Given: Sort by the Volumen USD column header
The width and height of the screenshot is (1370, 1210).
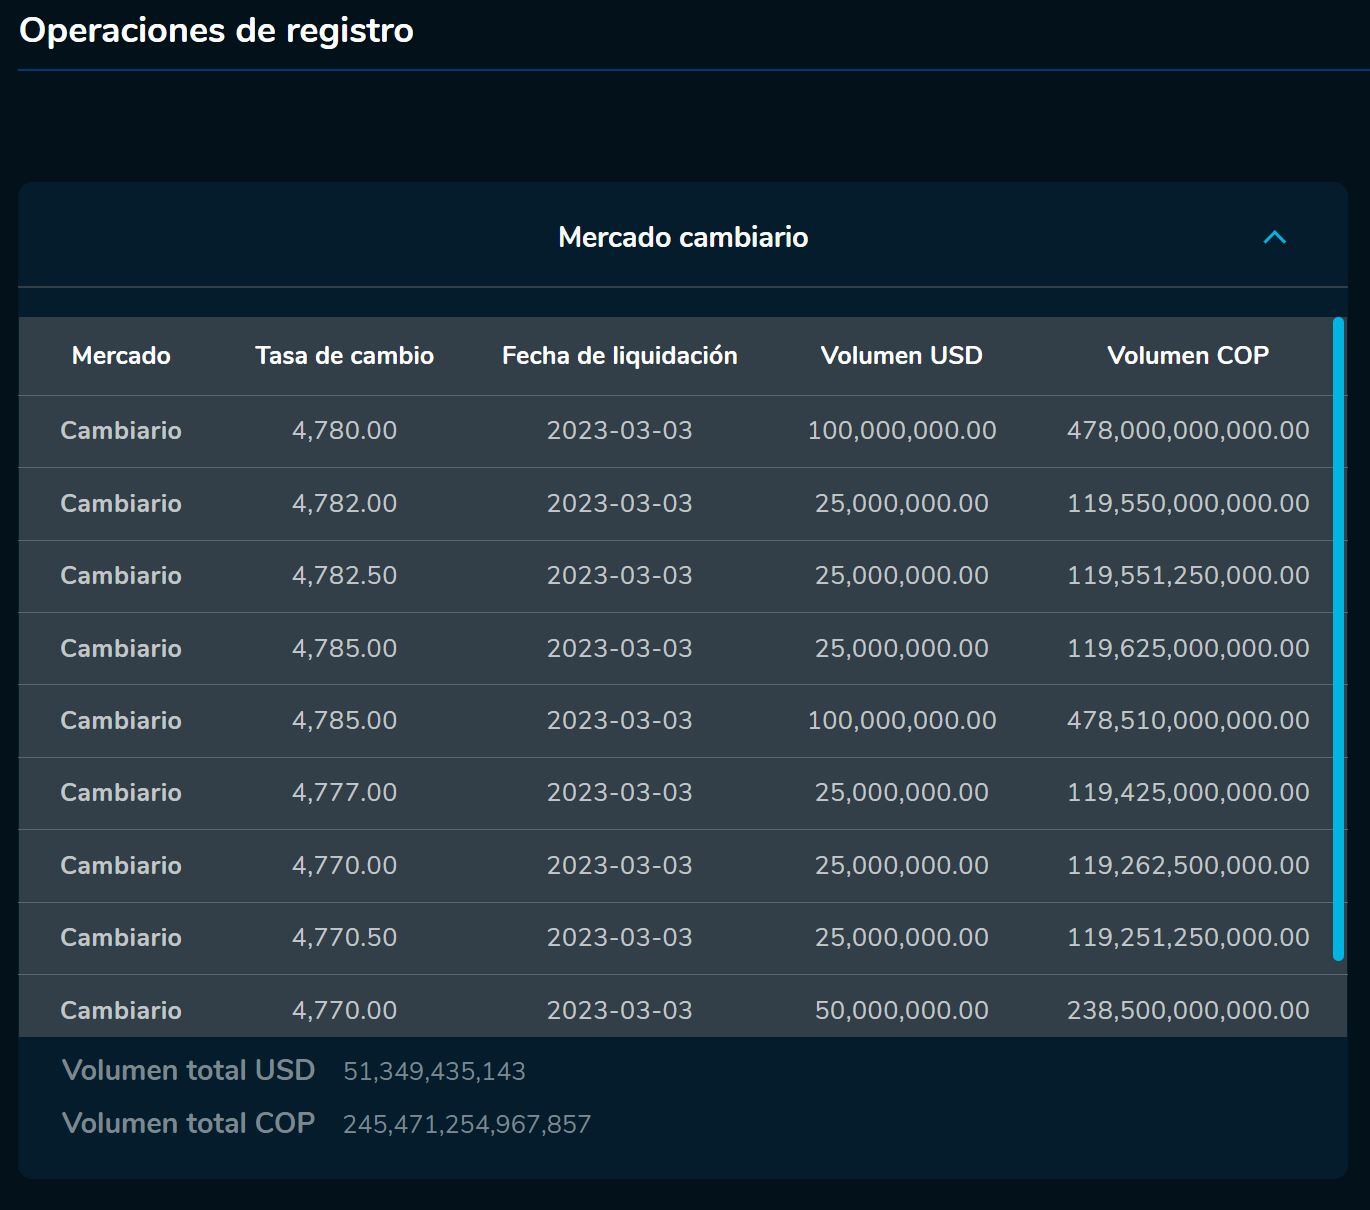Looking at the screenshot, I should click(901, 356).
